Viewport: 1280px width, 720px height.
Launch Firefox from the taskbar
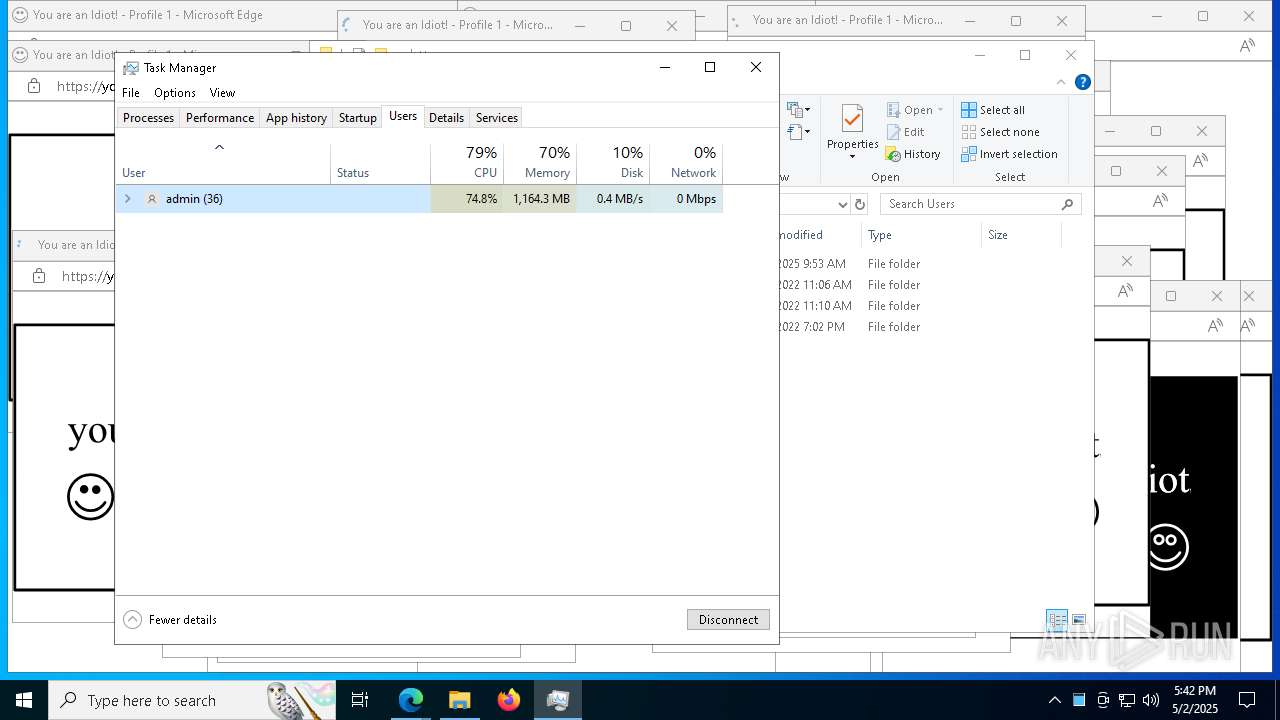click(x=509, y=700)
